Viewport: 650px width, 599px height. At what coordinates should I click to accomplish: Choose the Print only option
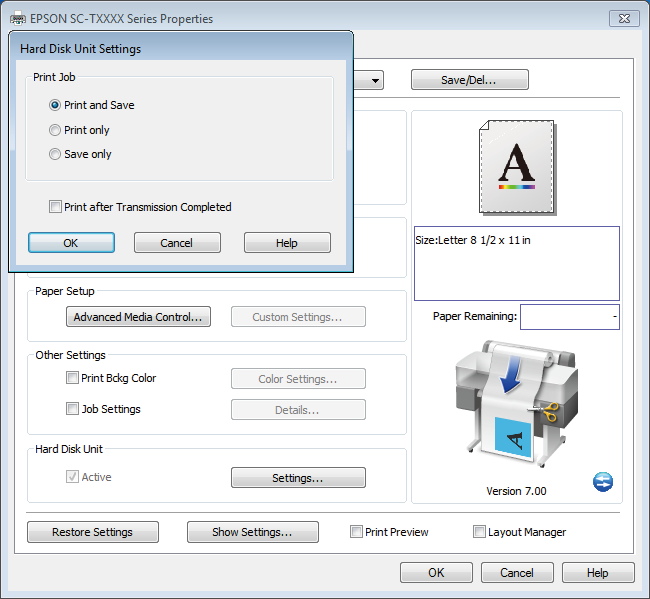[x=55, y=130]
